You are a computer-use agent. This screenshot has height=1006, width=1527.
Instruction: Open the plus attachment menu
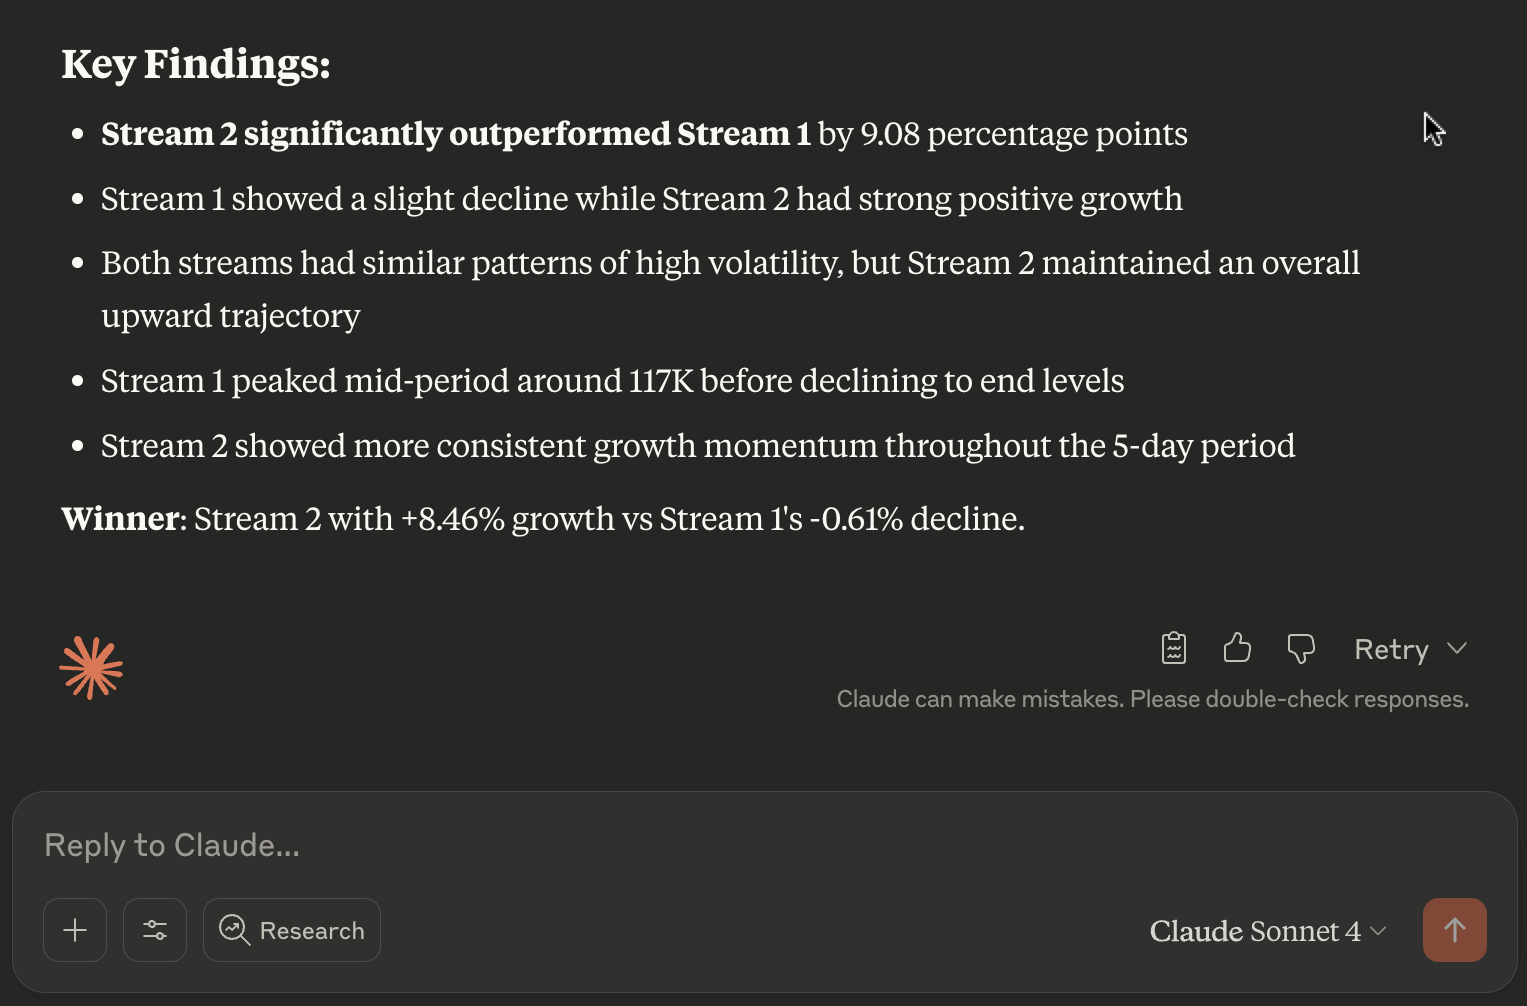coord(75,930)
